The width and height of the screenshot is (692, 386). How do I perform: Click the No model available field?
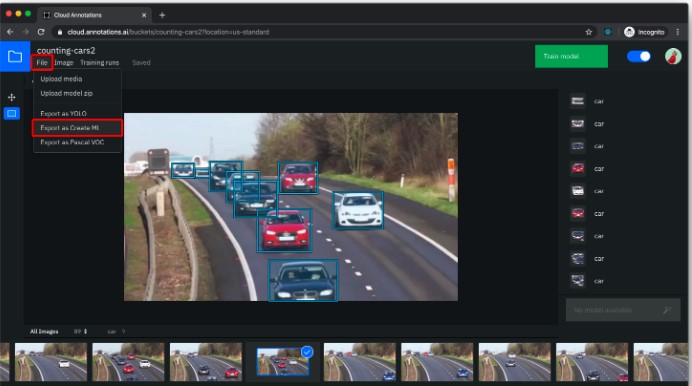(x=623, y=310)
